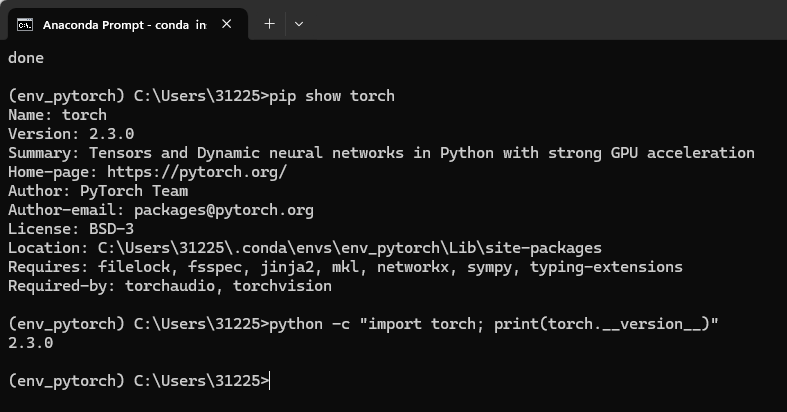787x412 pixels.
Task: Click 'GPU acceleration' in Summary line
Action: [683, 153]
